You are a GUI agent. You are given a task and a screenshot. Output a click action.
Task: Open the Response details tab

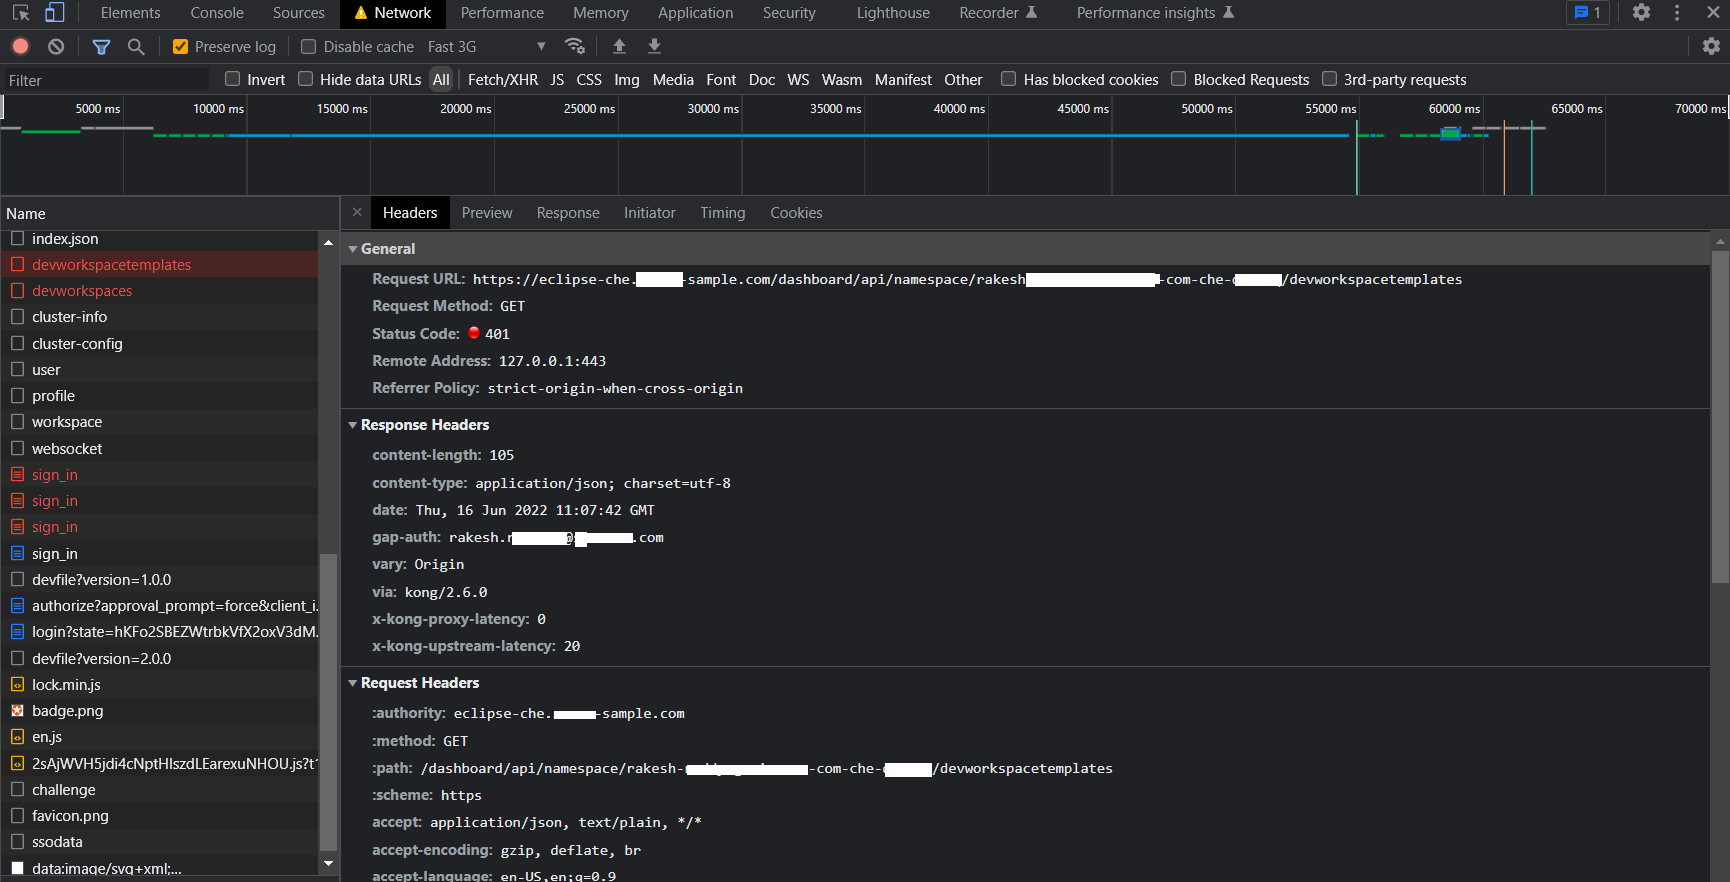568,213
